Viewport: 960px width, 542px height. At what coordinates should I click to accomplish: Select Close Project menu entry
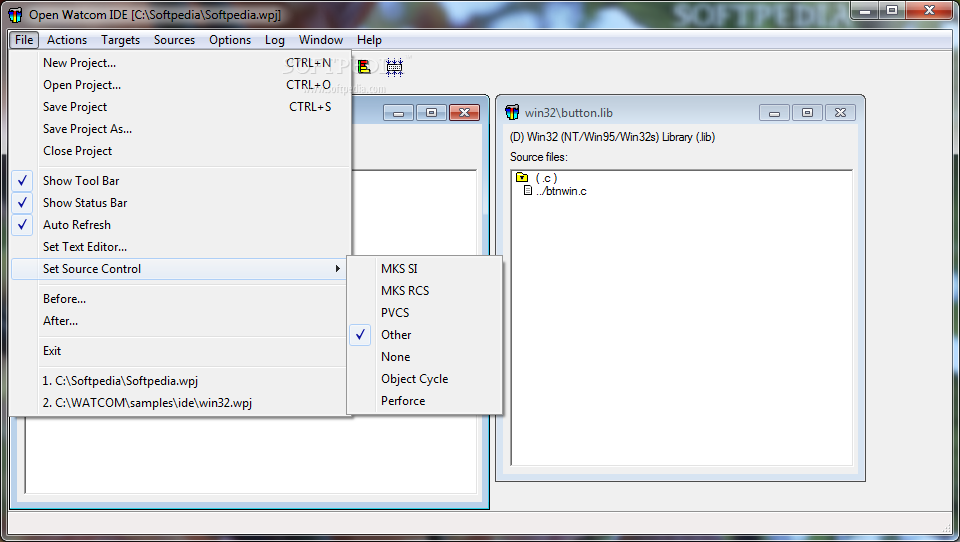point(181,151)
